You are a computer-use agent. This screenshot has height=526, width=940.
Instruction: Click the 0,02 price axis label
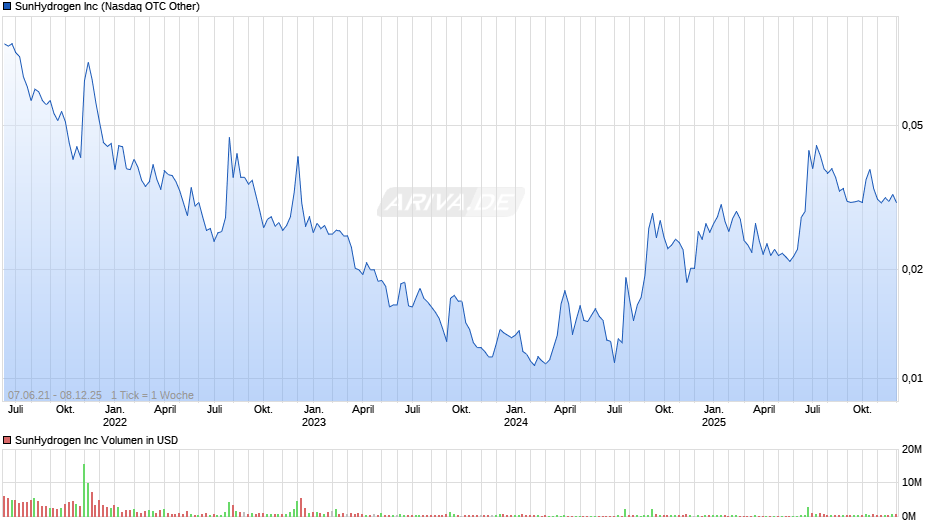[x=912, y=269]
